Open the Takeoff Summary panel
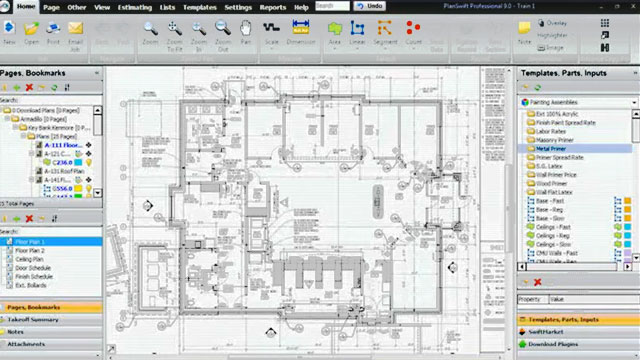The width and height of the screenshot is (640, 360). 51,320
